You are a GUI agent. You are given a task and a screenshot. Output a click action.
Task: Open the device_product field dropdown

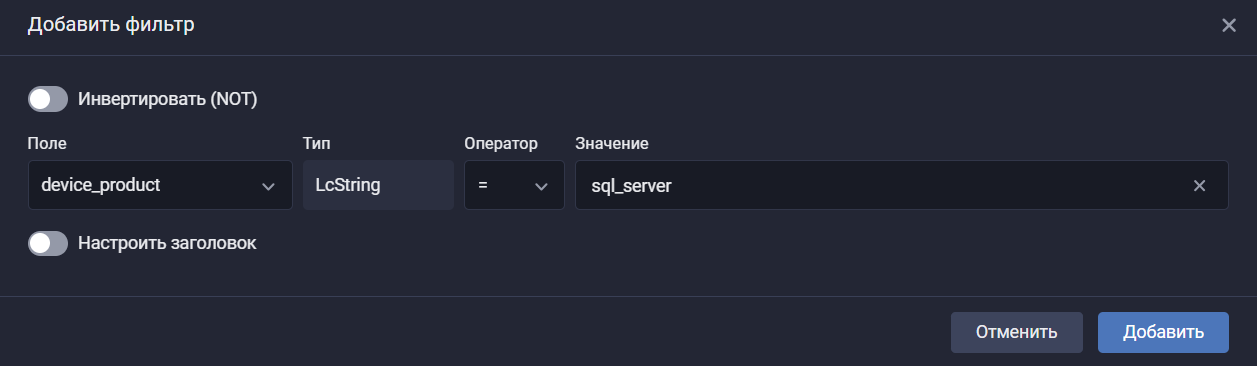point(160,185)
